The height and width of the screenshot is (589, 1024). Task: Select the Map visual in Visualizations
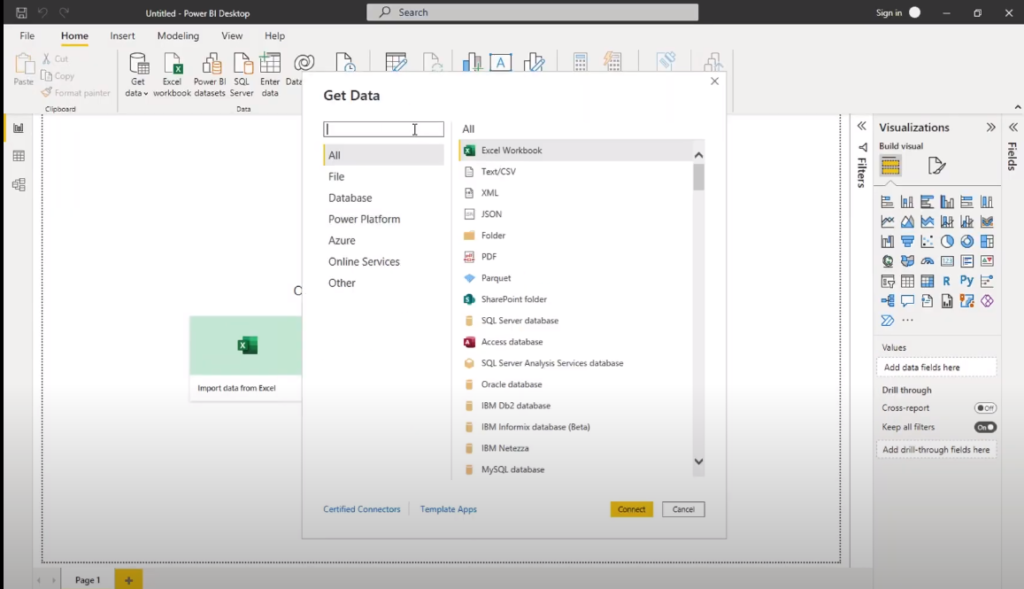pos(887,261)
